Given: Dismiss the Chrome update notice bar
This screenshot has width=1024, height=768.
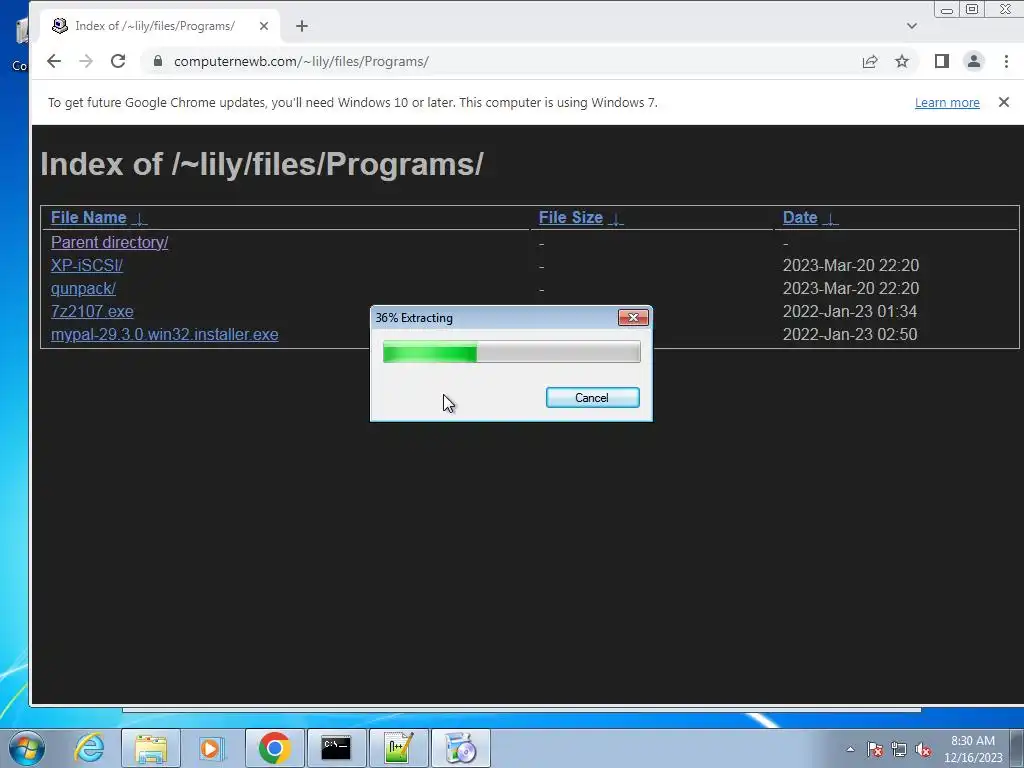Looking at the screenshot, I should (1004, 102).
